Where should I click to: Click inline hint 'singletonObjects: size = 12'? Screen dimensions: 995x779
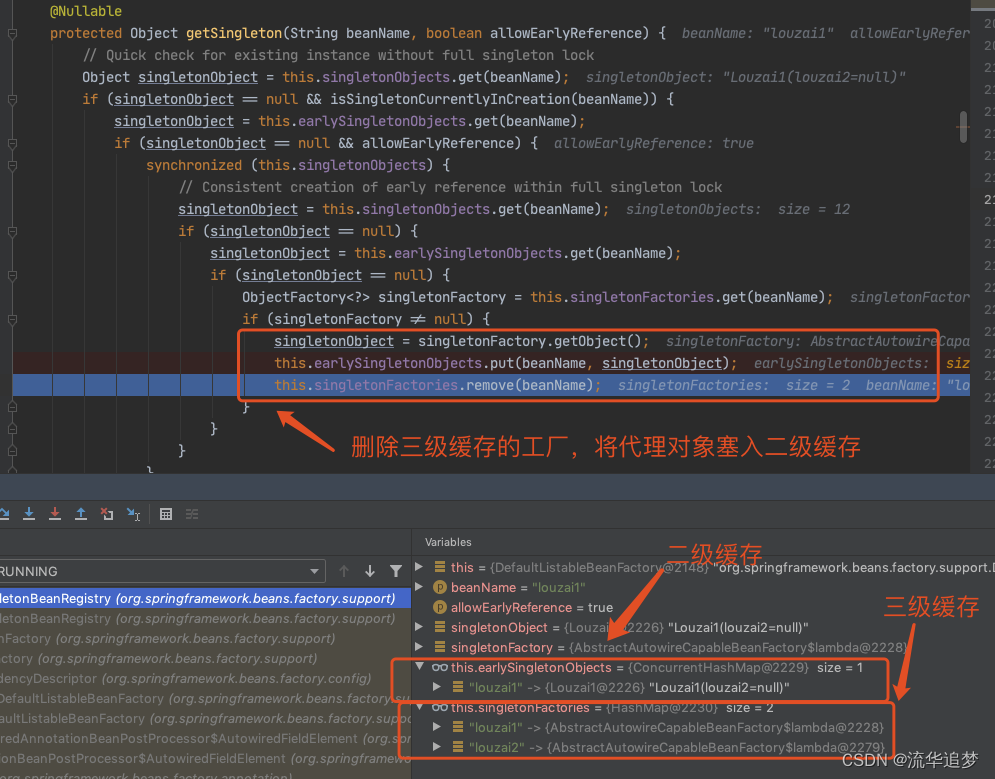(737, 209)
